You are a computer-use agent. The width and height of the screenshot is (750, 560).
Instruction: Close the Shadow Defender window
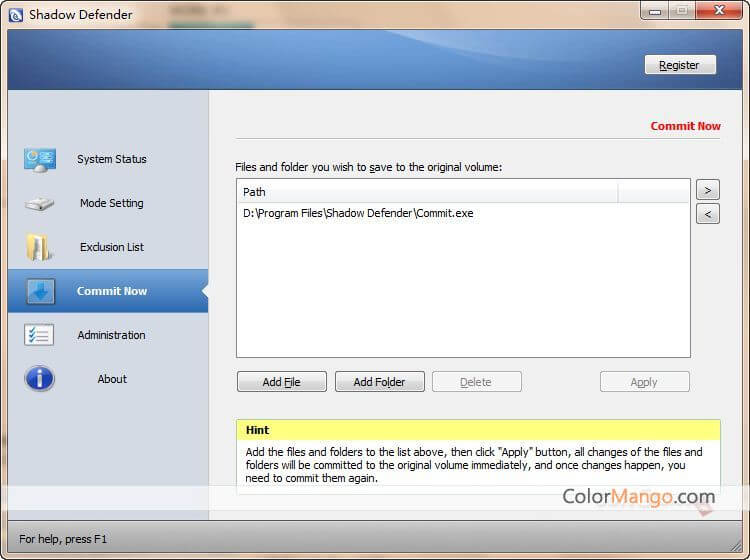click(718, 11)
